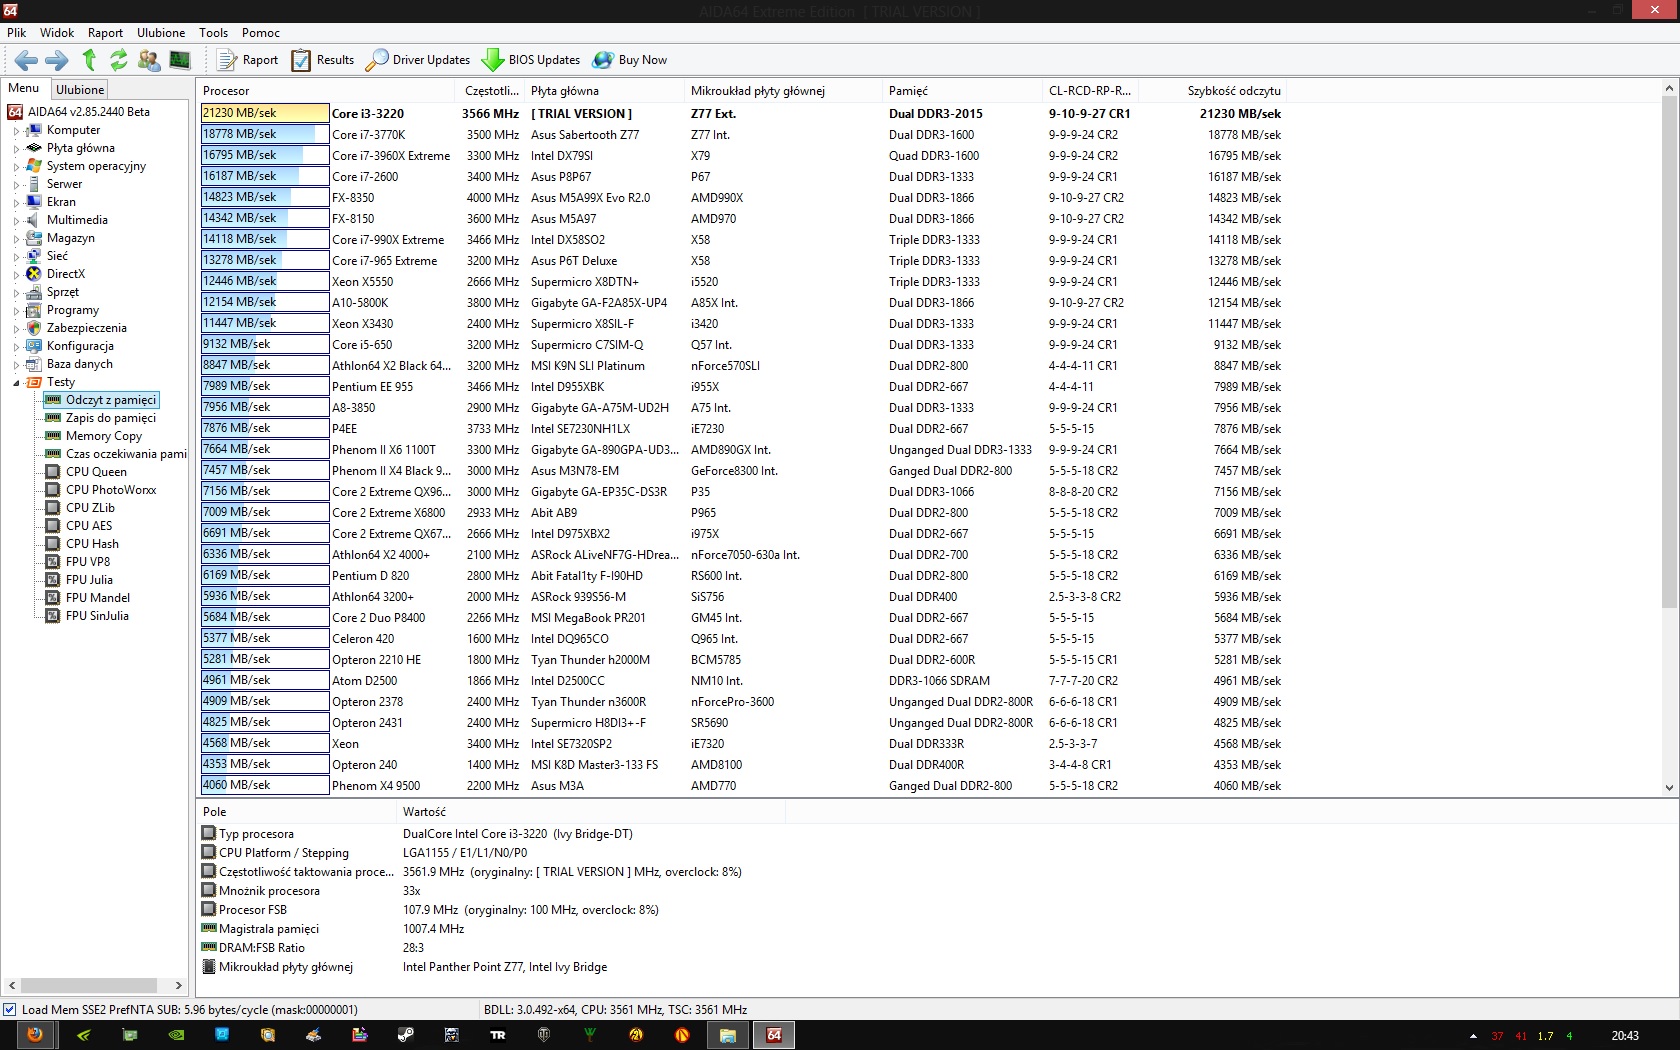Select the AIDA64 v2.85.2440 Beta root node
This screenshot has height=1050, width=1680.
tap(89, 113)
